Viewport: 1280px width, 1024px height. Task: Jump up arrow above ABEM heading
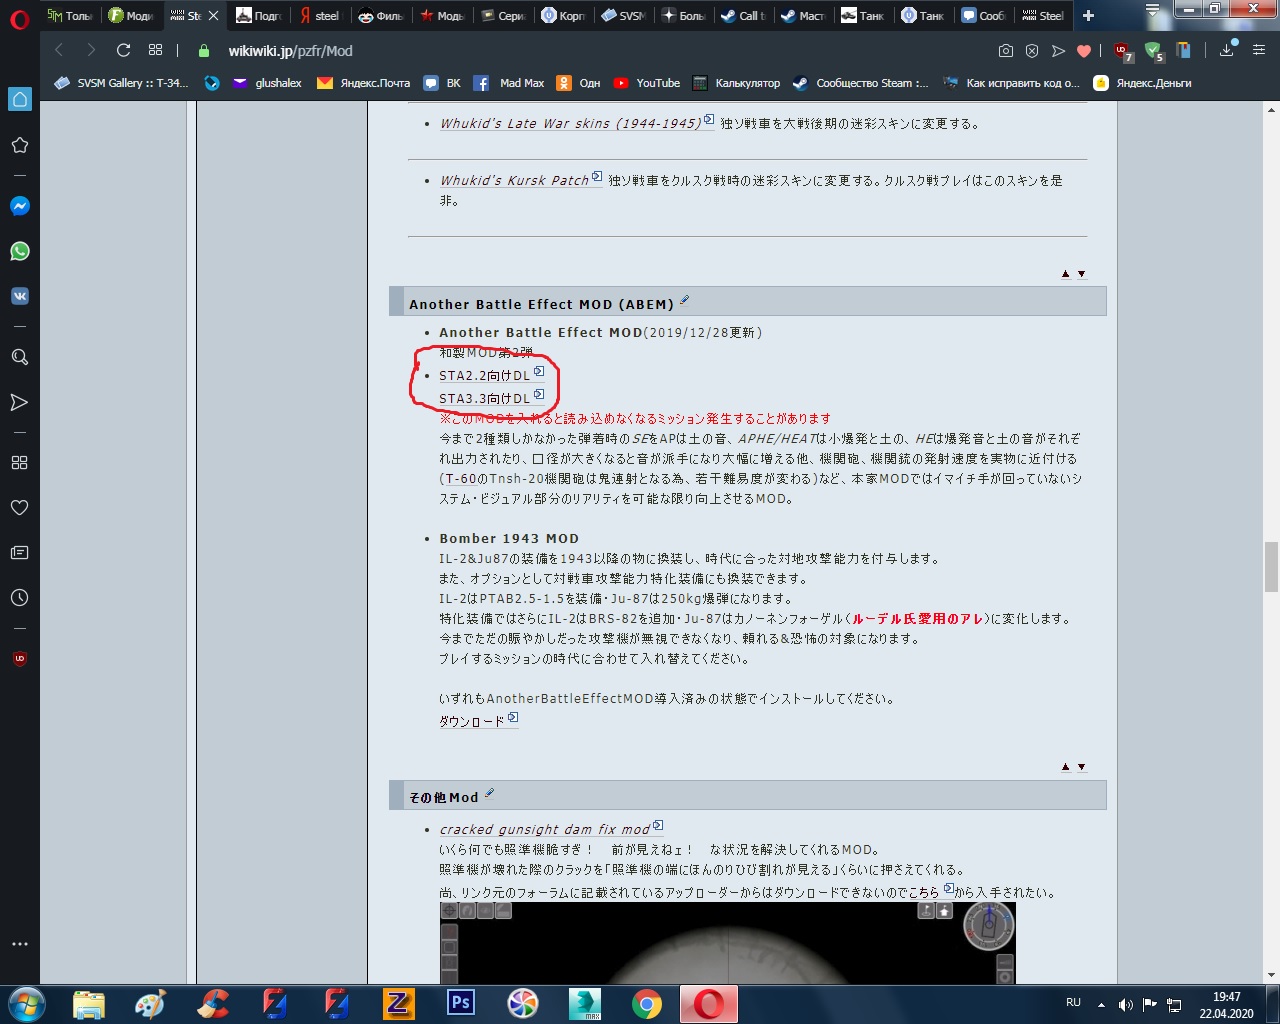(1065, 273)
